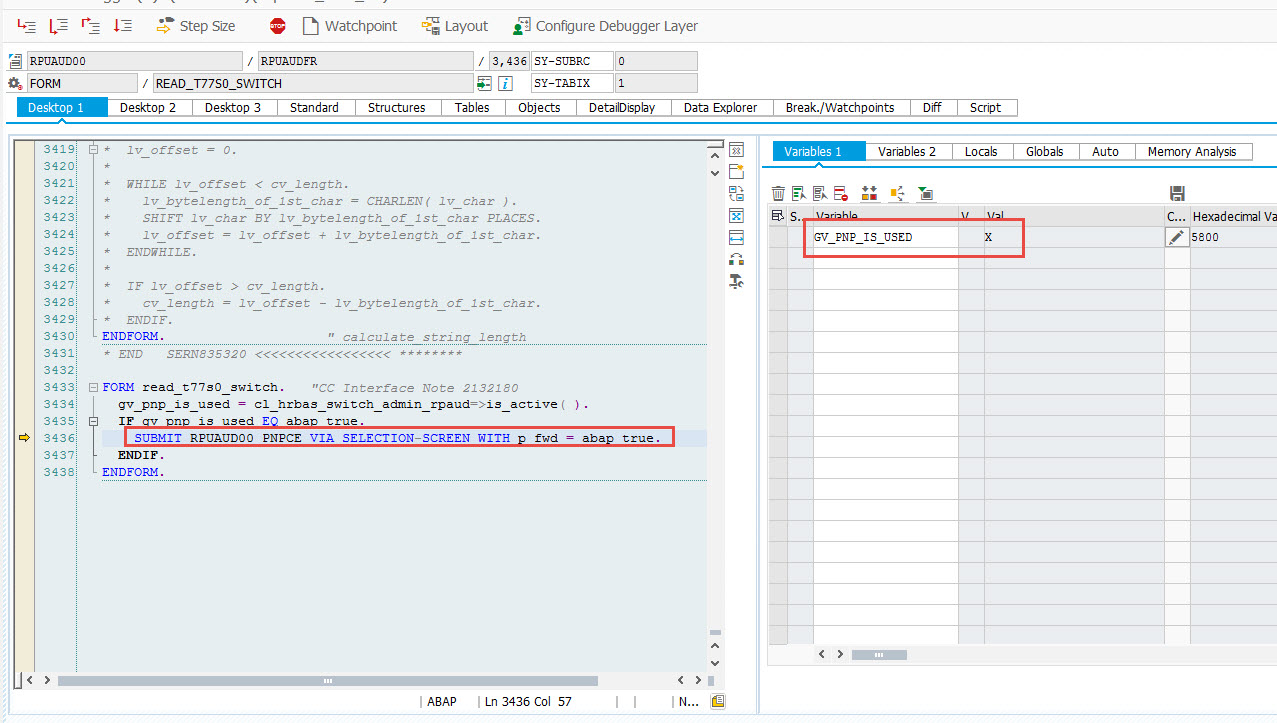This screenshot has width=1277, height=723.
Task: Select the Locals tab
Action: tap(981, 151)
